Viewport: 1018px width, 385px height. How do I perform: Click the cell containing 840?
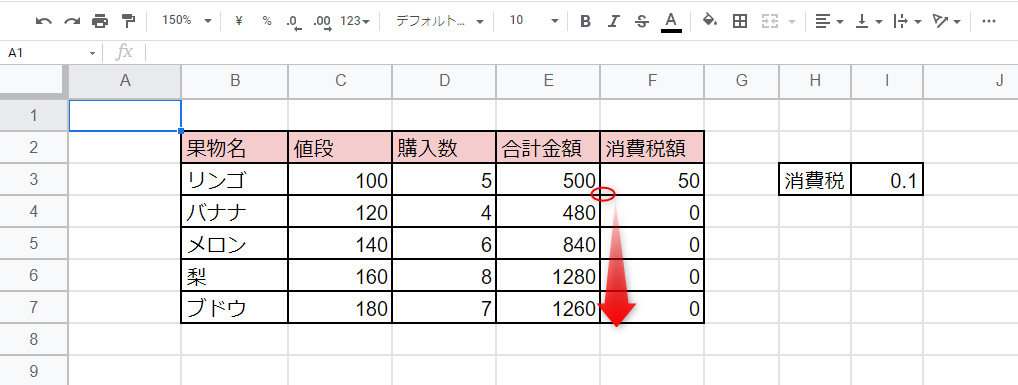549,243
